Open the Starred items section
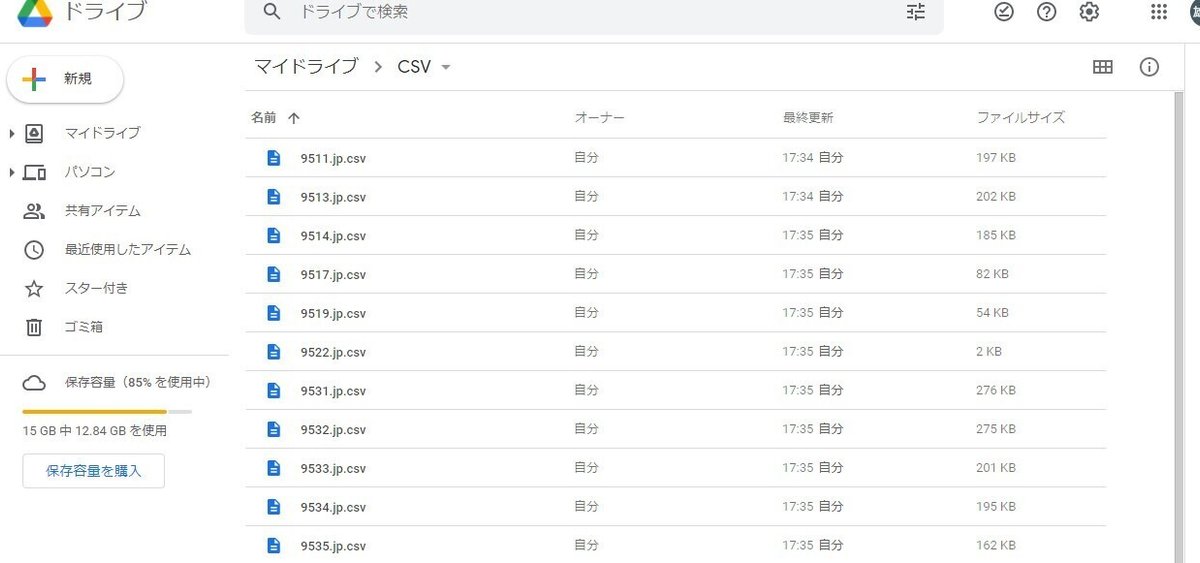The width and height of the screenshot is (1200, 563). click(x=96, y=288)
